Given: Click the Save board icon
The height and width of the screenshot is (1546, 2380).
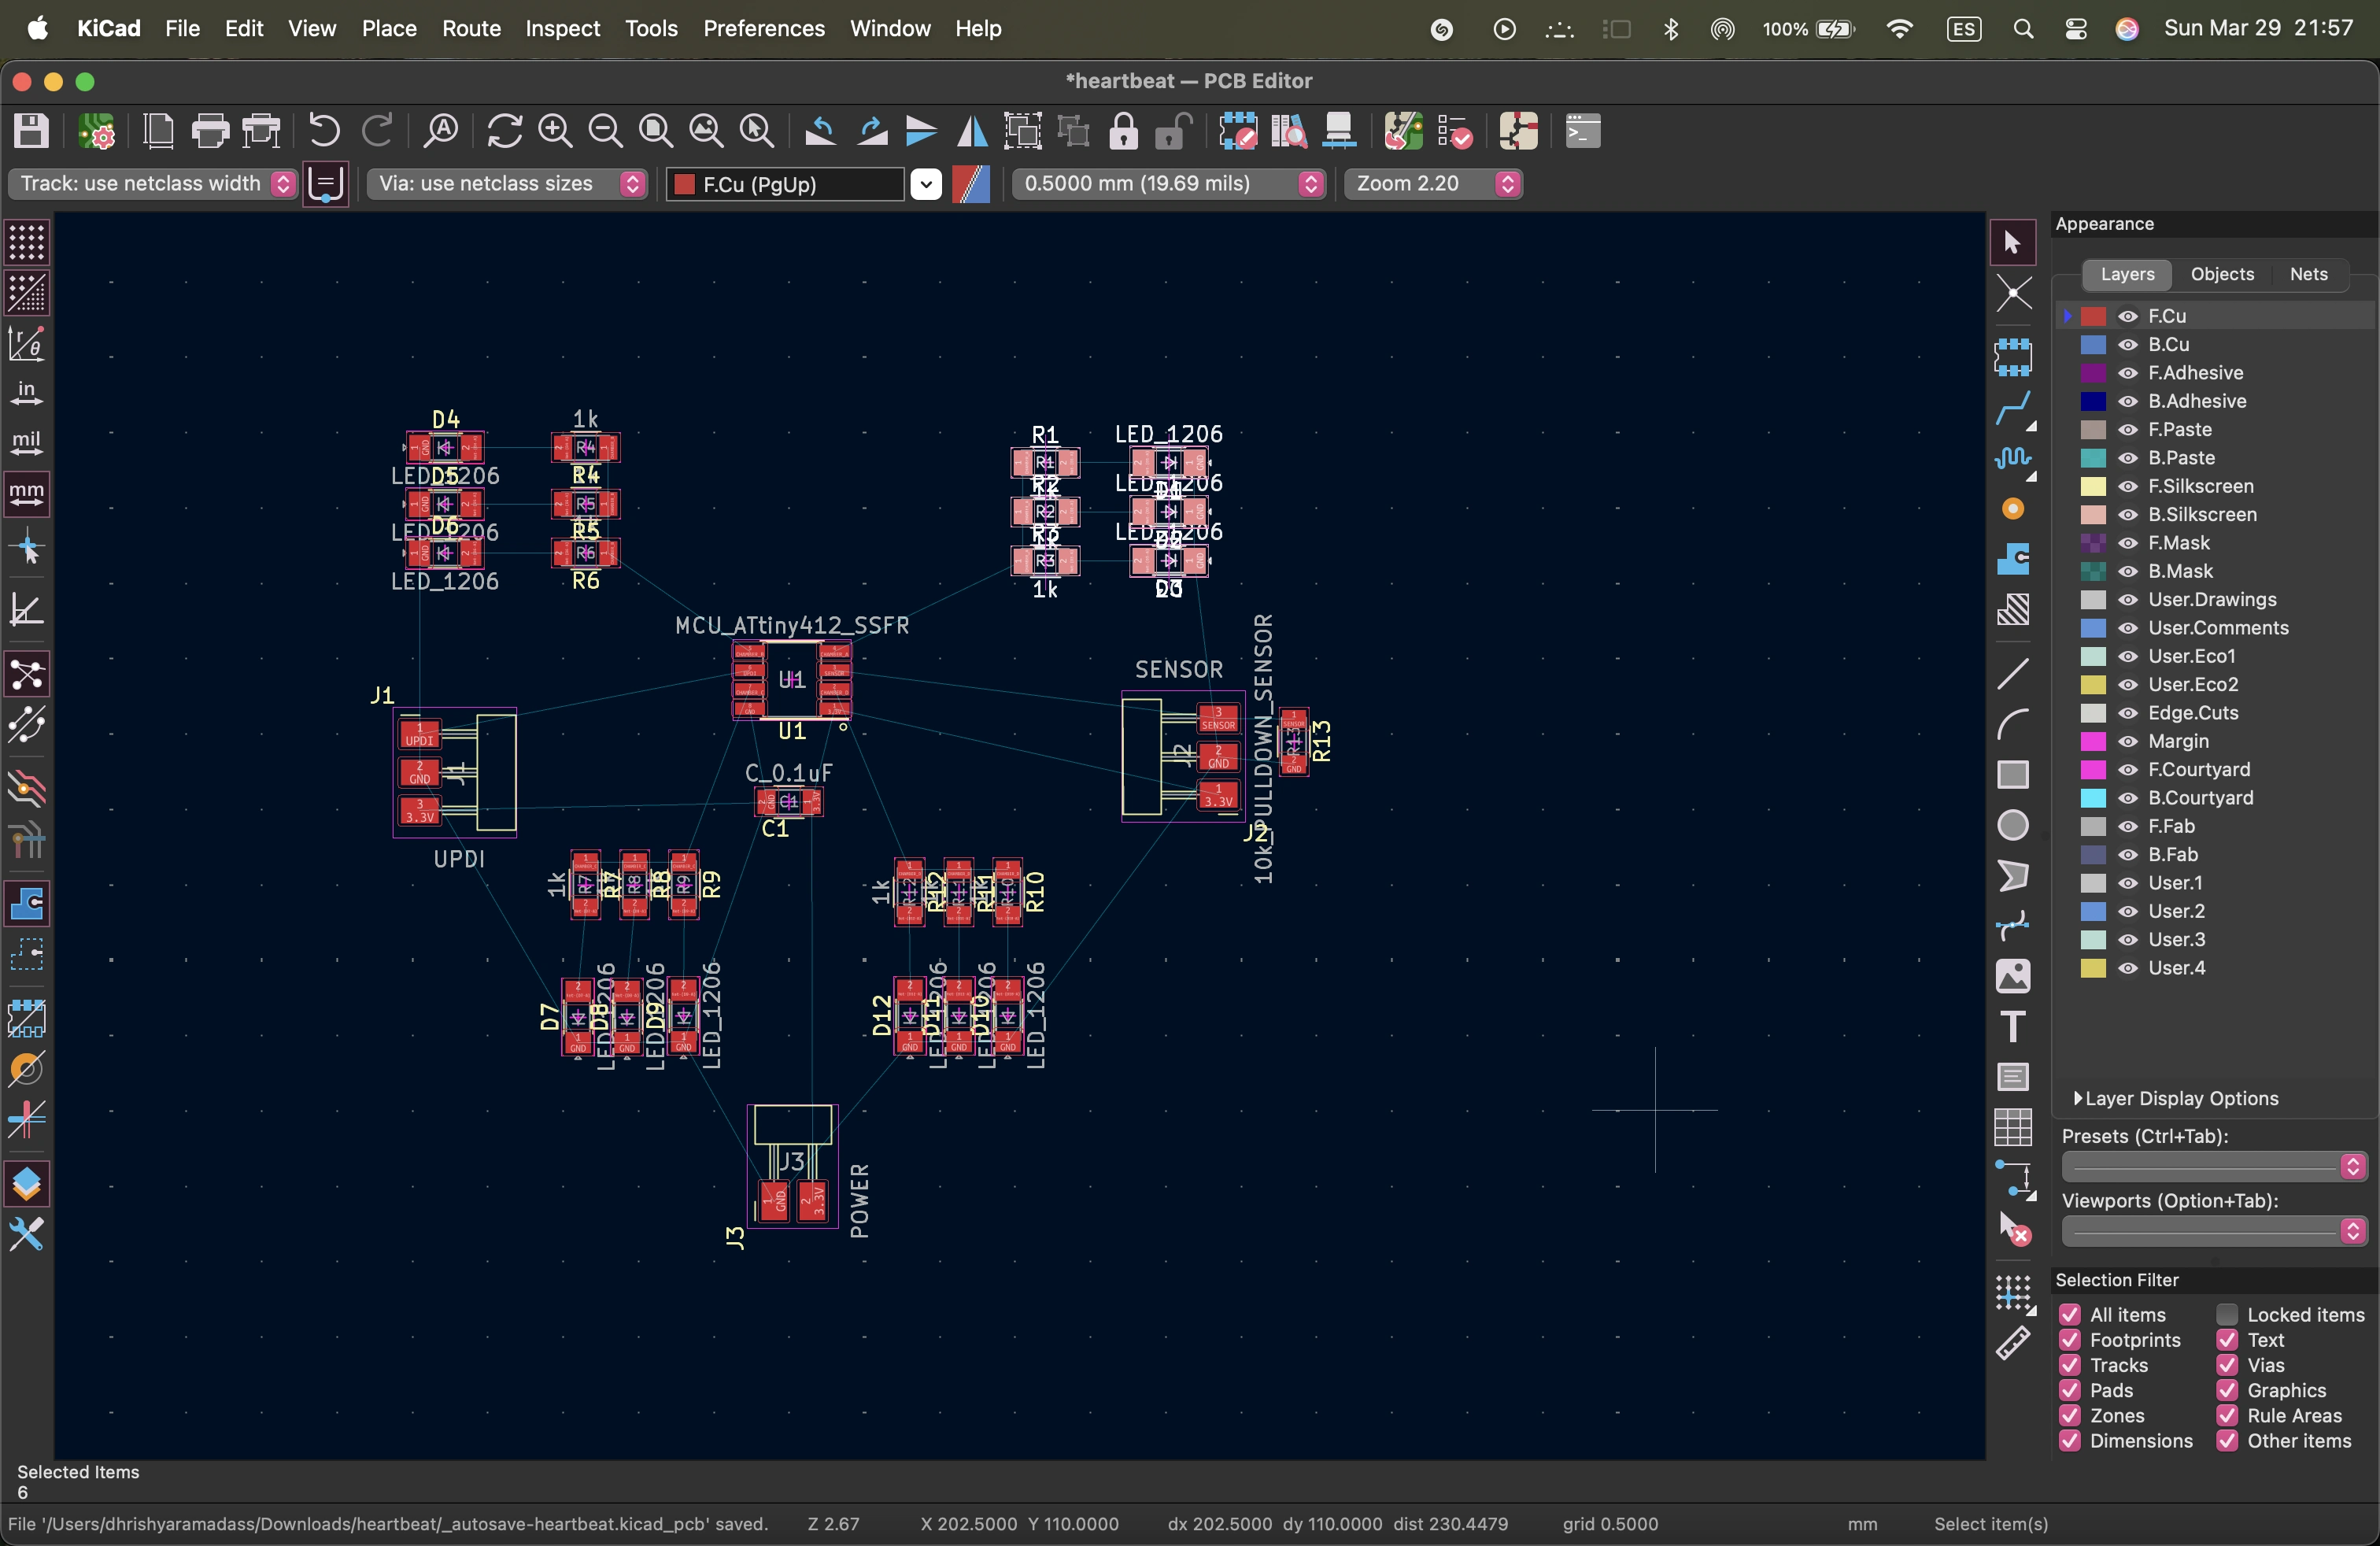Looking at the screenshot, I should 31,131.
